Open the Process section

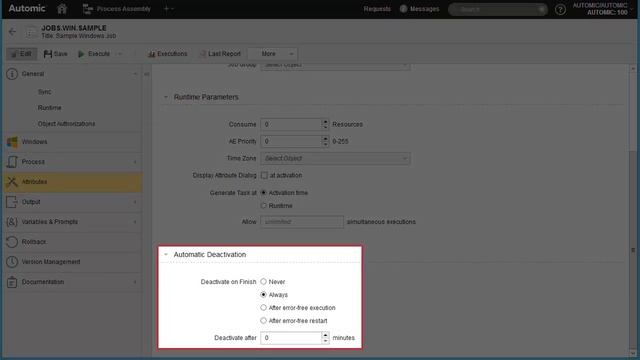click(73, 162)
